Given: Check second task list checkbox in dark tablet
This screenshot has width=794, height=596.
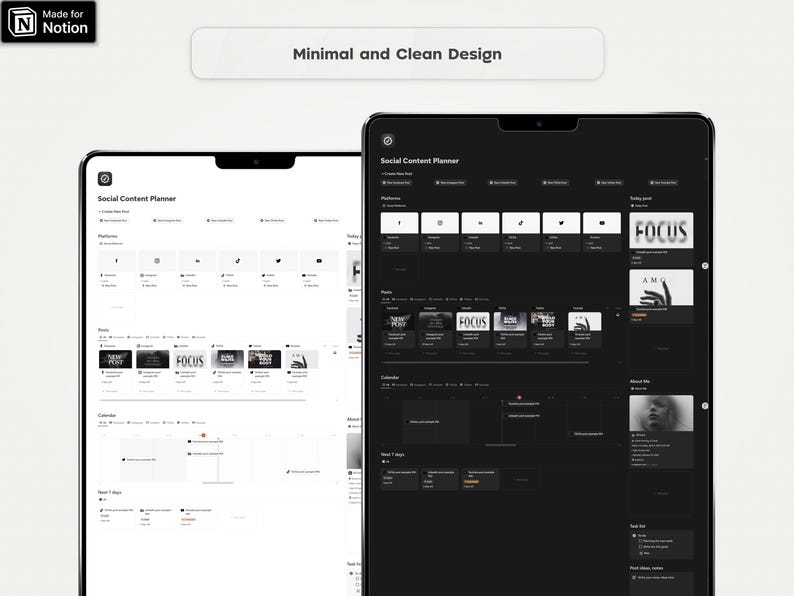Looking at the screenshot, I should point(641,547).
